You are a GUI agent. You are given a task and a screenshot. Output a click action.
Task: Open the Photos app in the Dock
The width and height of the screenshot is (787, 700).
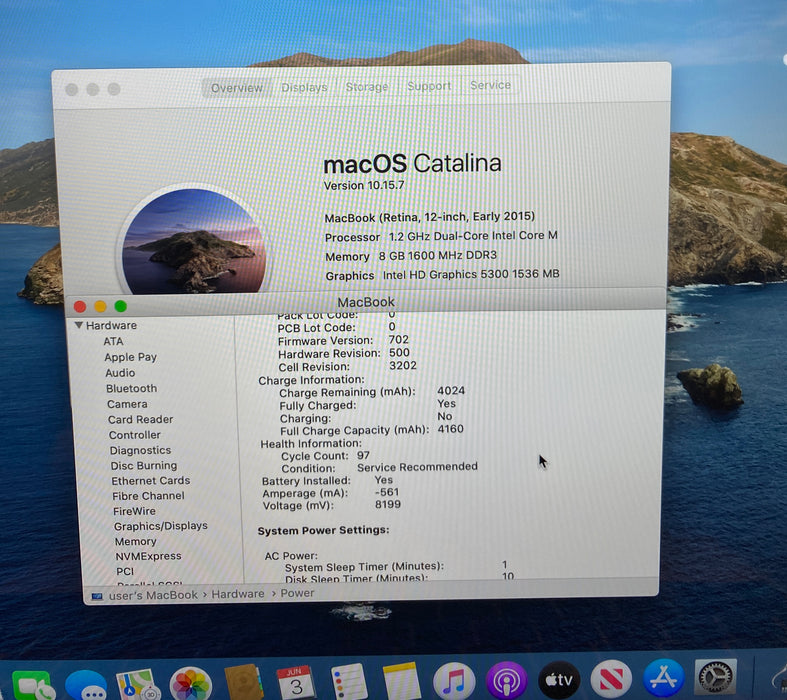(191, 684)
